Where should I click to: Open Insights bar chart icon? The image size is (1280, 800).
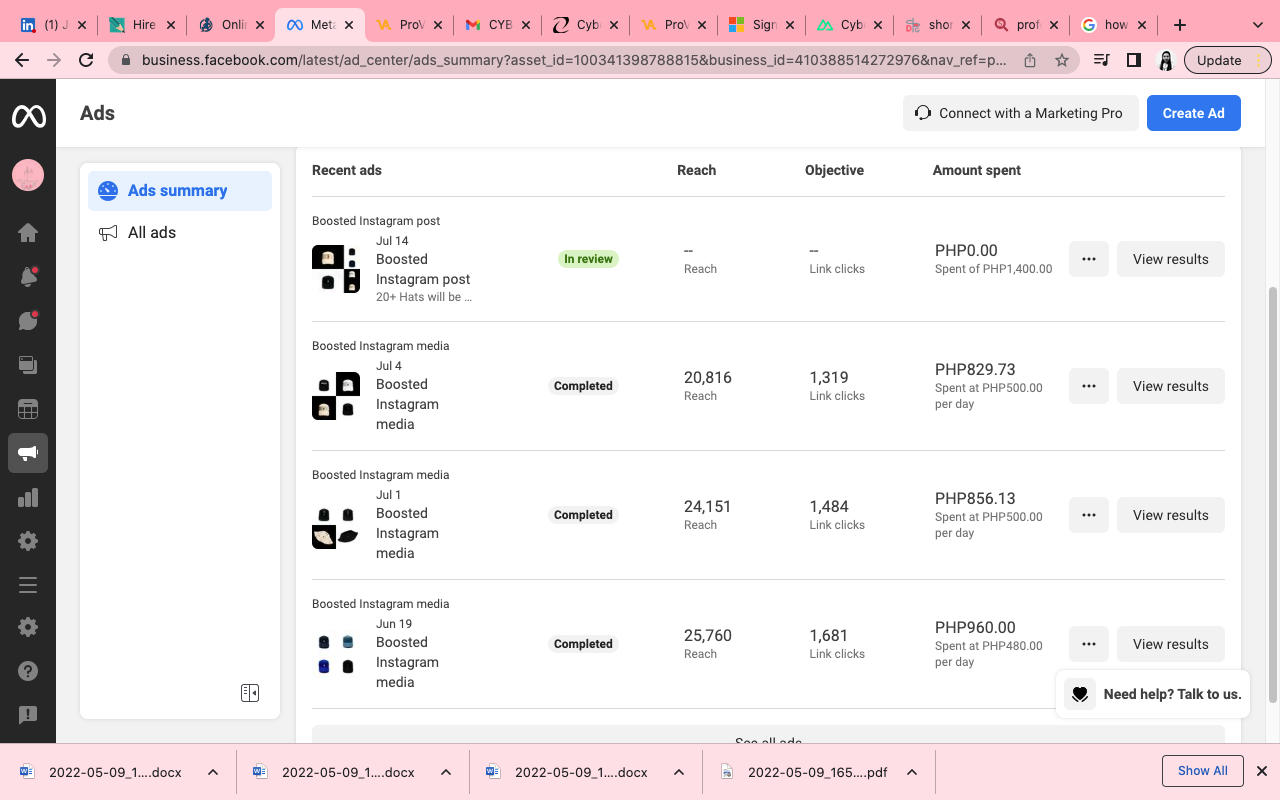28,497
